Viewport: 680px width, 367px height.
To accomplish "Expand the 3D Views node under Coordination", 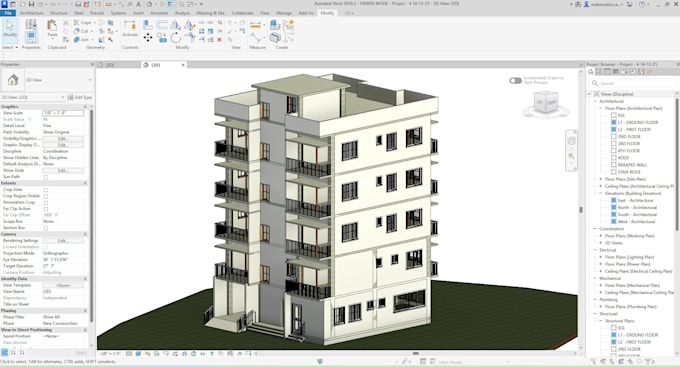I will (x=601, y=243).
